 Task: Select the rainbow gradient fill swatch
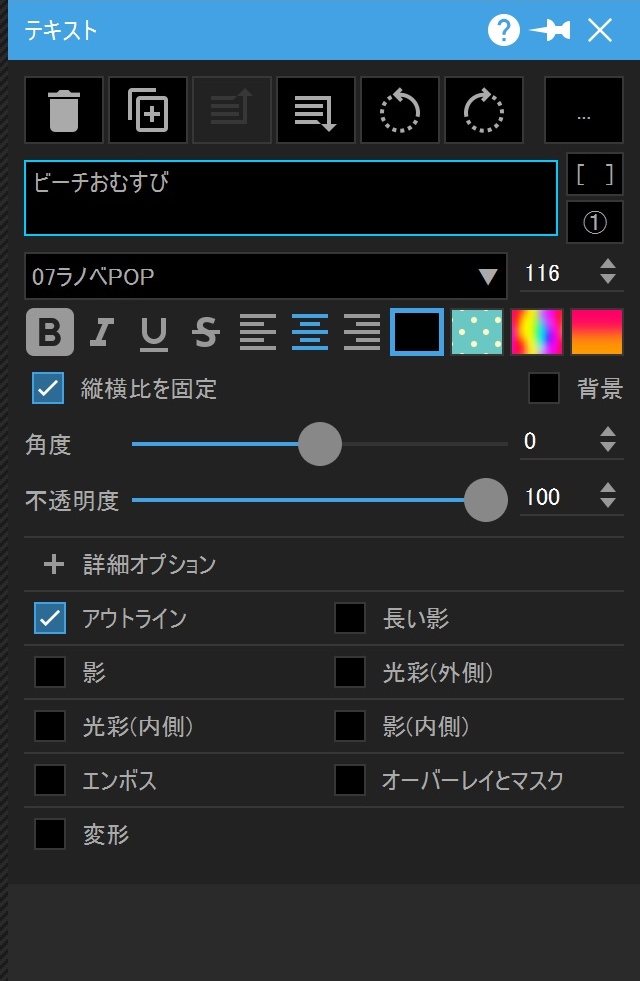537,332
